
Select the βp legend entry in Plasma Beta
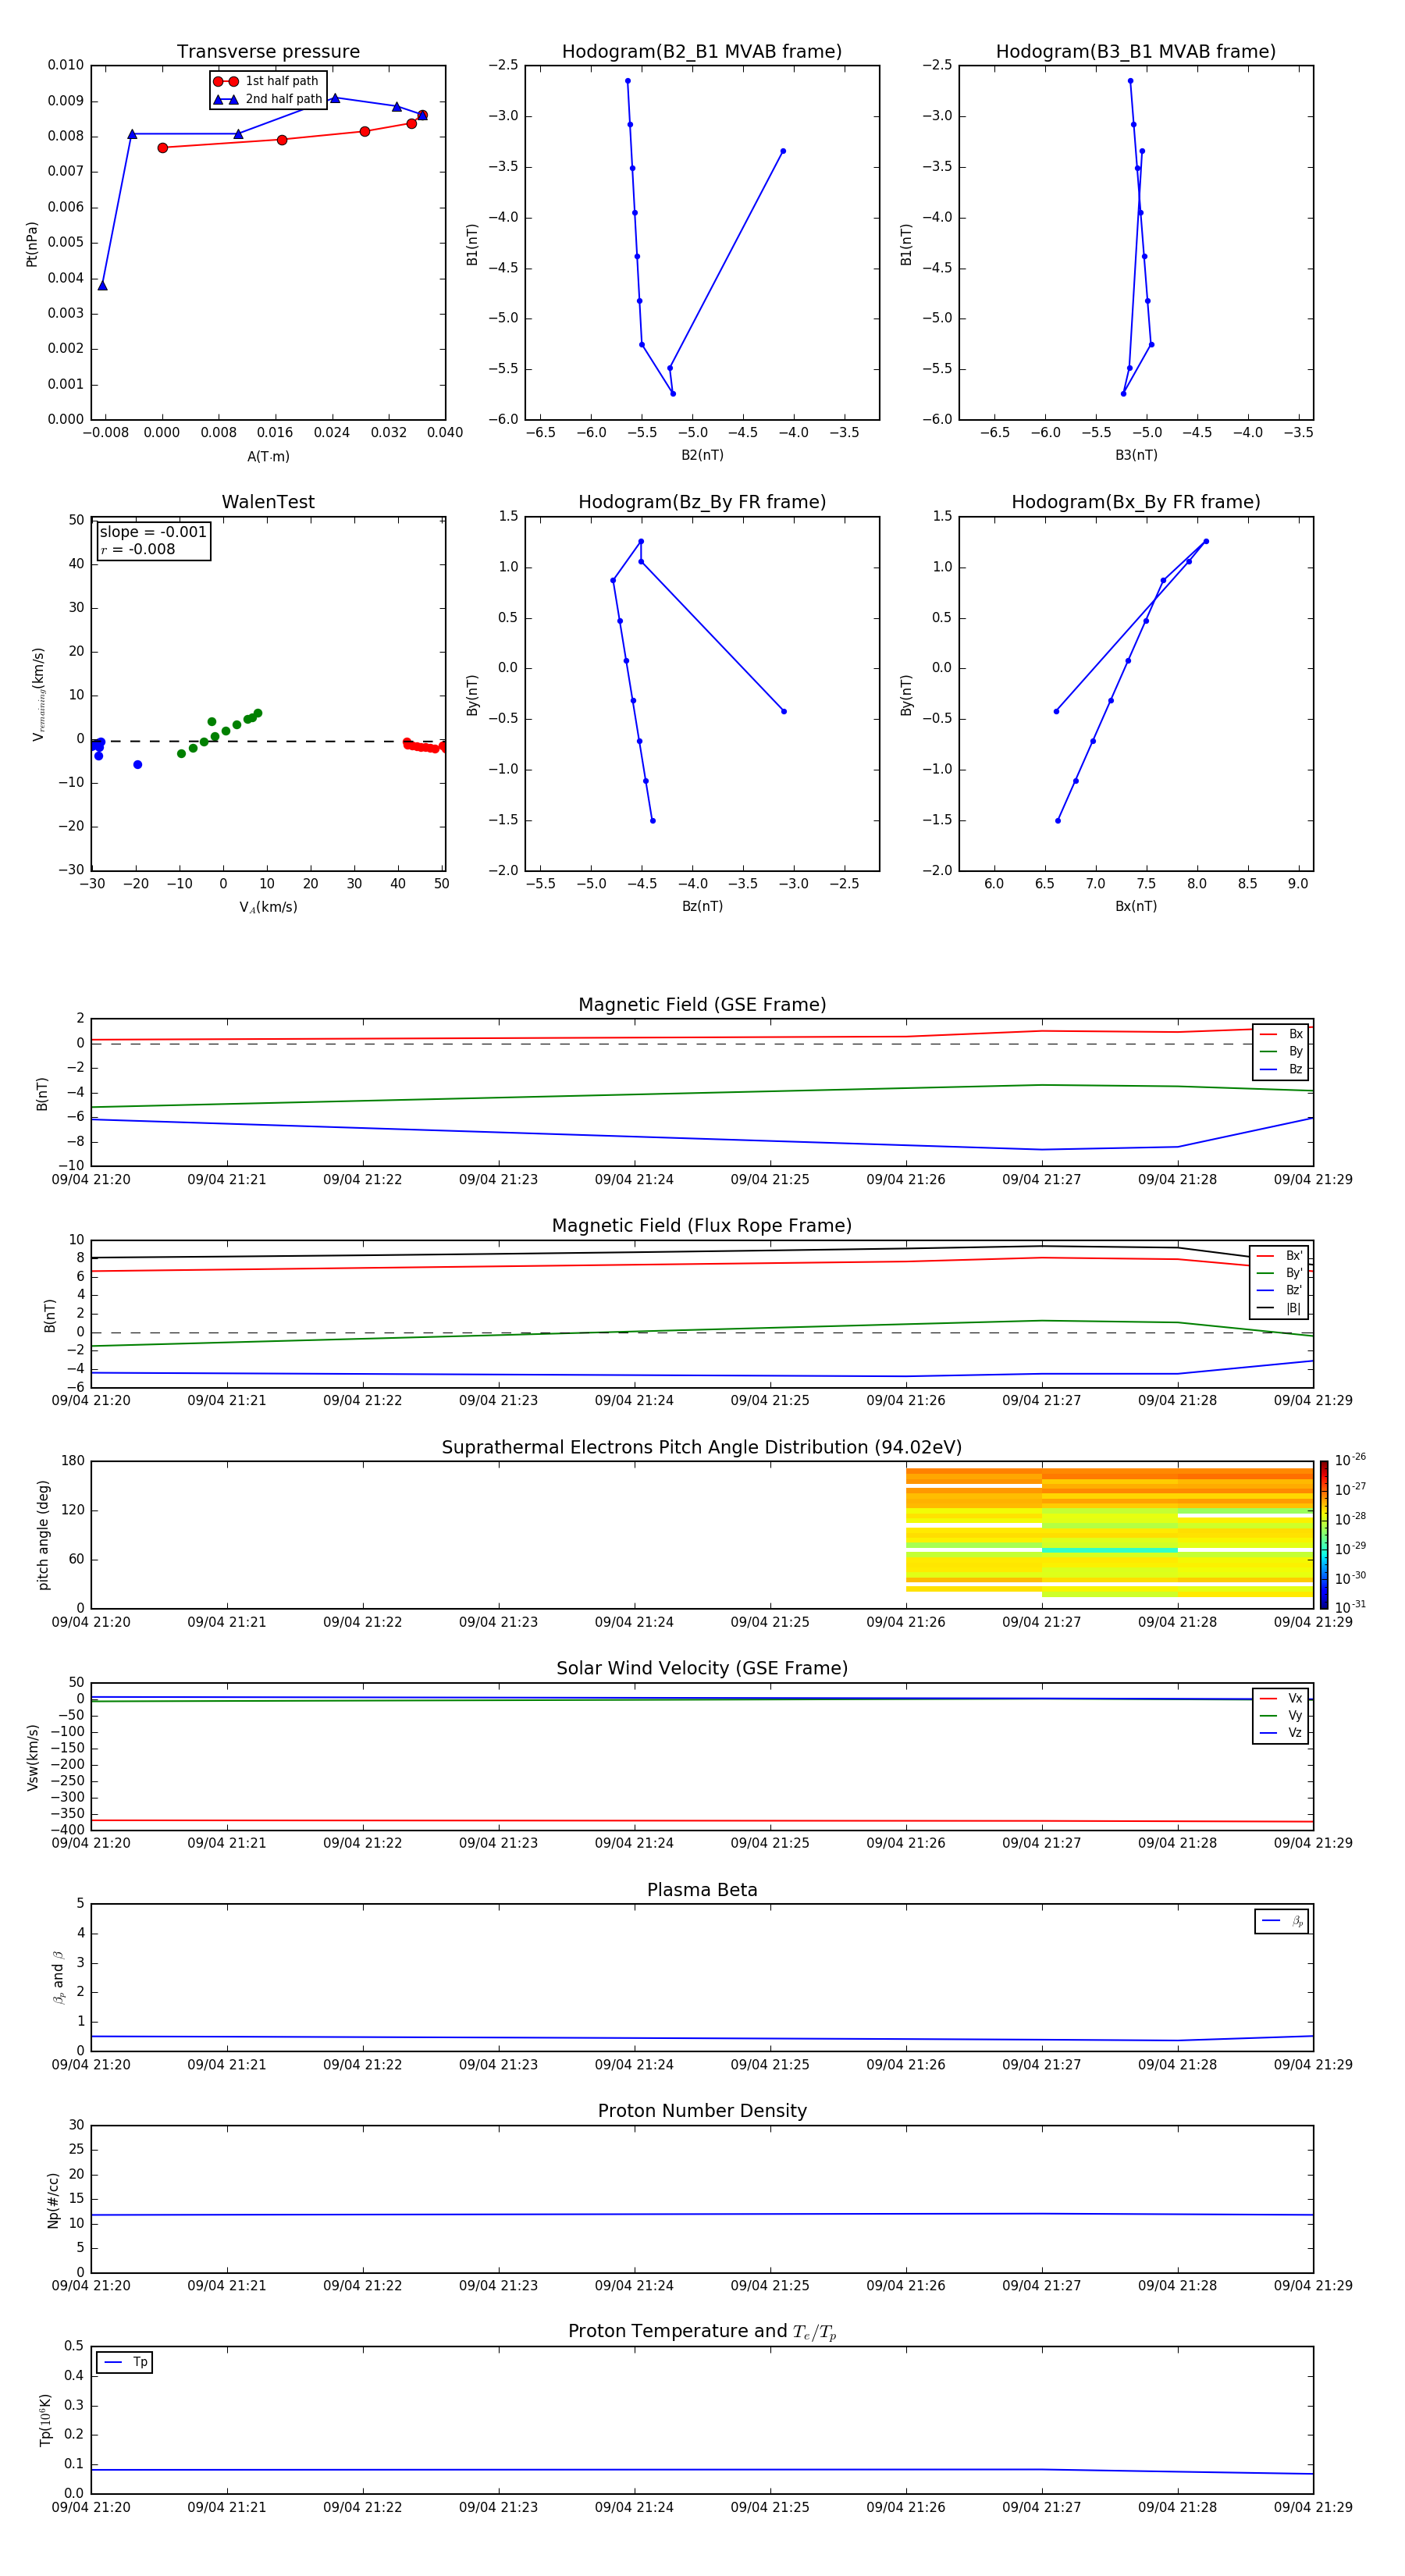pos(1282,1921)
